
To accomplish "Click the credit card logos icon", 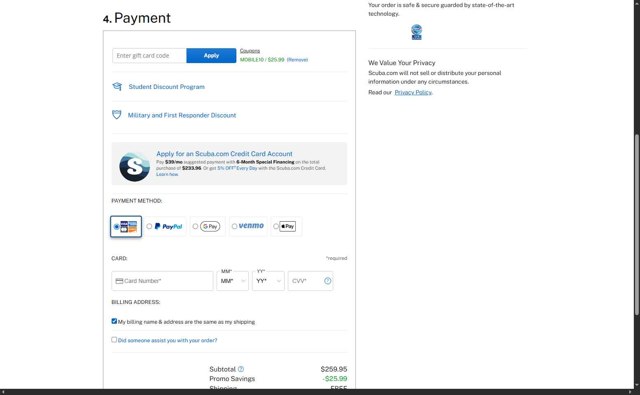I will (129, 226).
